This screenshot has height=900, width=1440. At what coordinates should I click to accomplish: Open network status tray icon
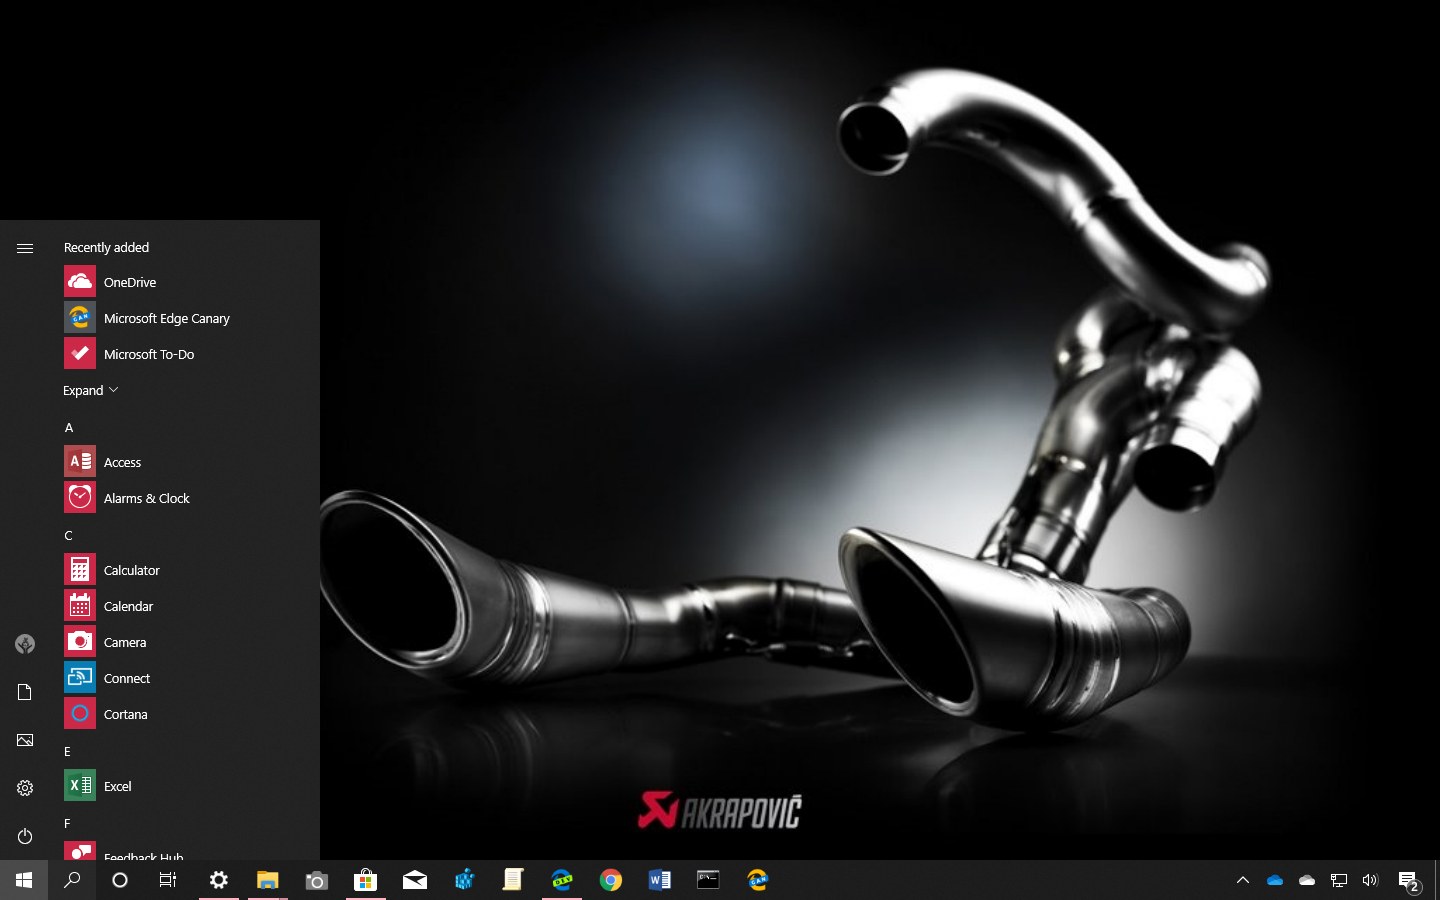pyautogui.click(x=1339, y=880)
